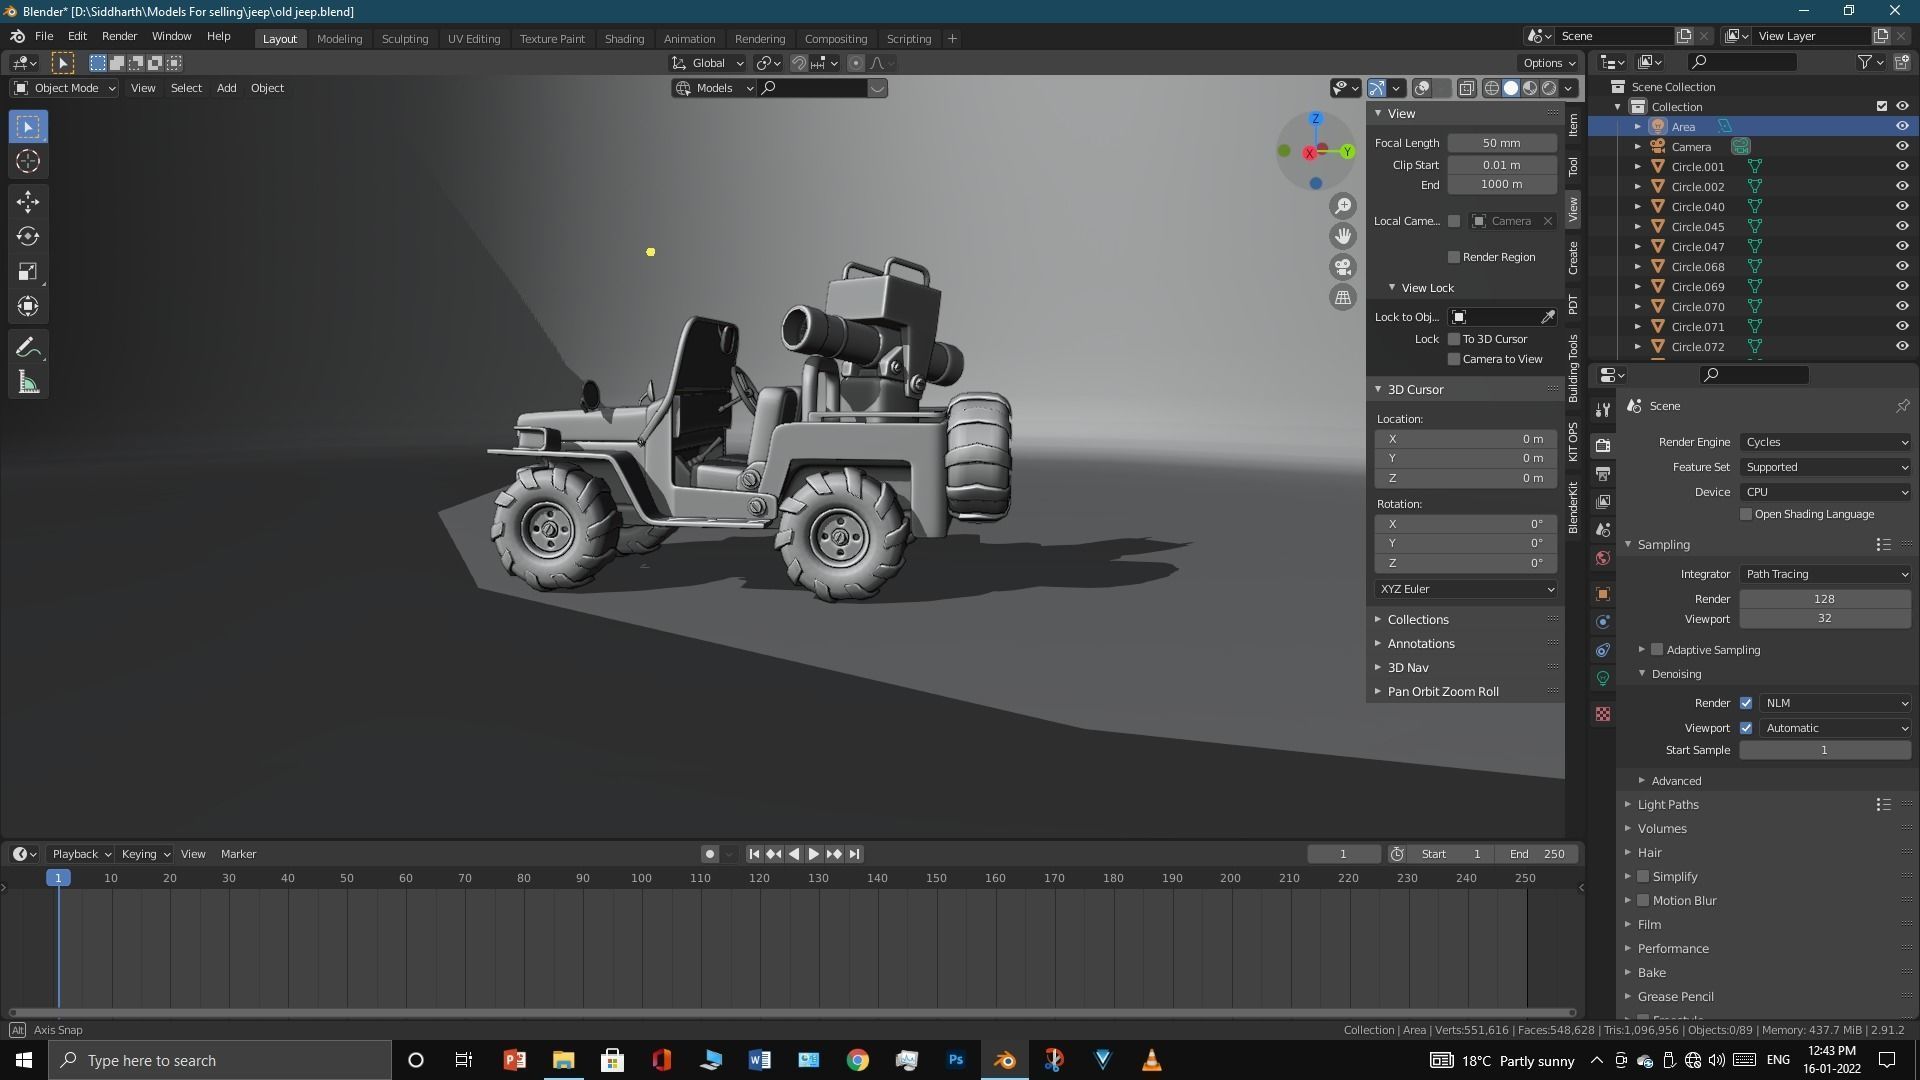Enable Adaptive Sampling checkbox
Viewport: 1920px width, 1080px height.
[1657, 650]
